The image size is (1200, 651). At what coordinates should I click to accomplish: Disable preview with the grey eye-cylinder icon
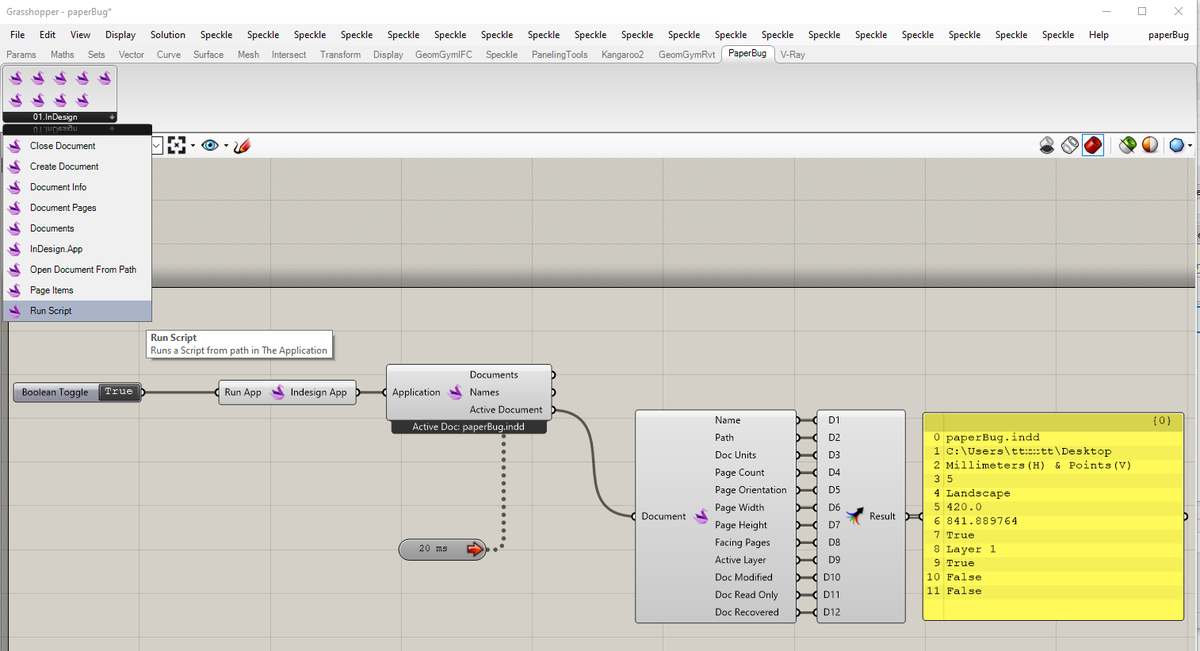point(1047,145)
